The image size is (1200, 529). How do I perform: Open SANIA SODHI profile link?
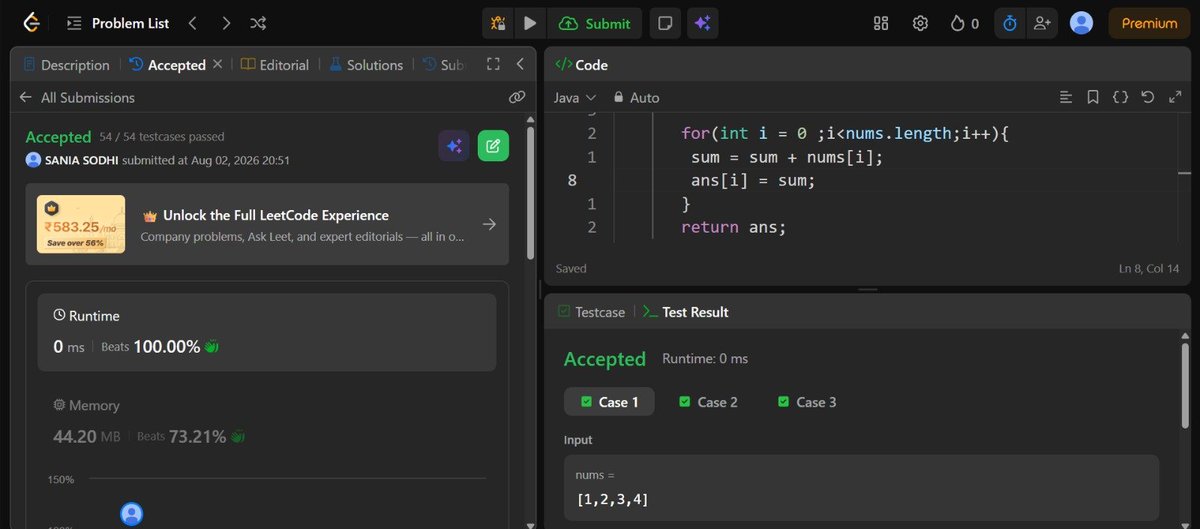pos(83,160)
